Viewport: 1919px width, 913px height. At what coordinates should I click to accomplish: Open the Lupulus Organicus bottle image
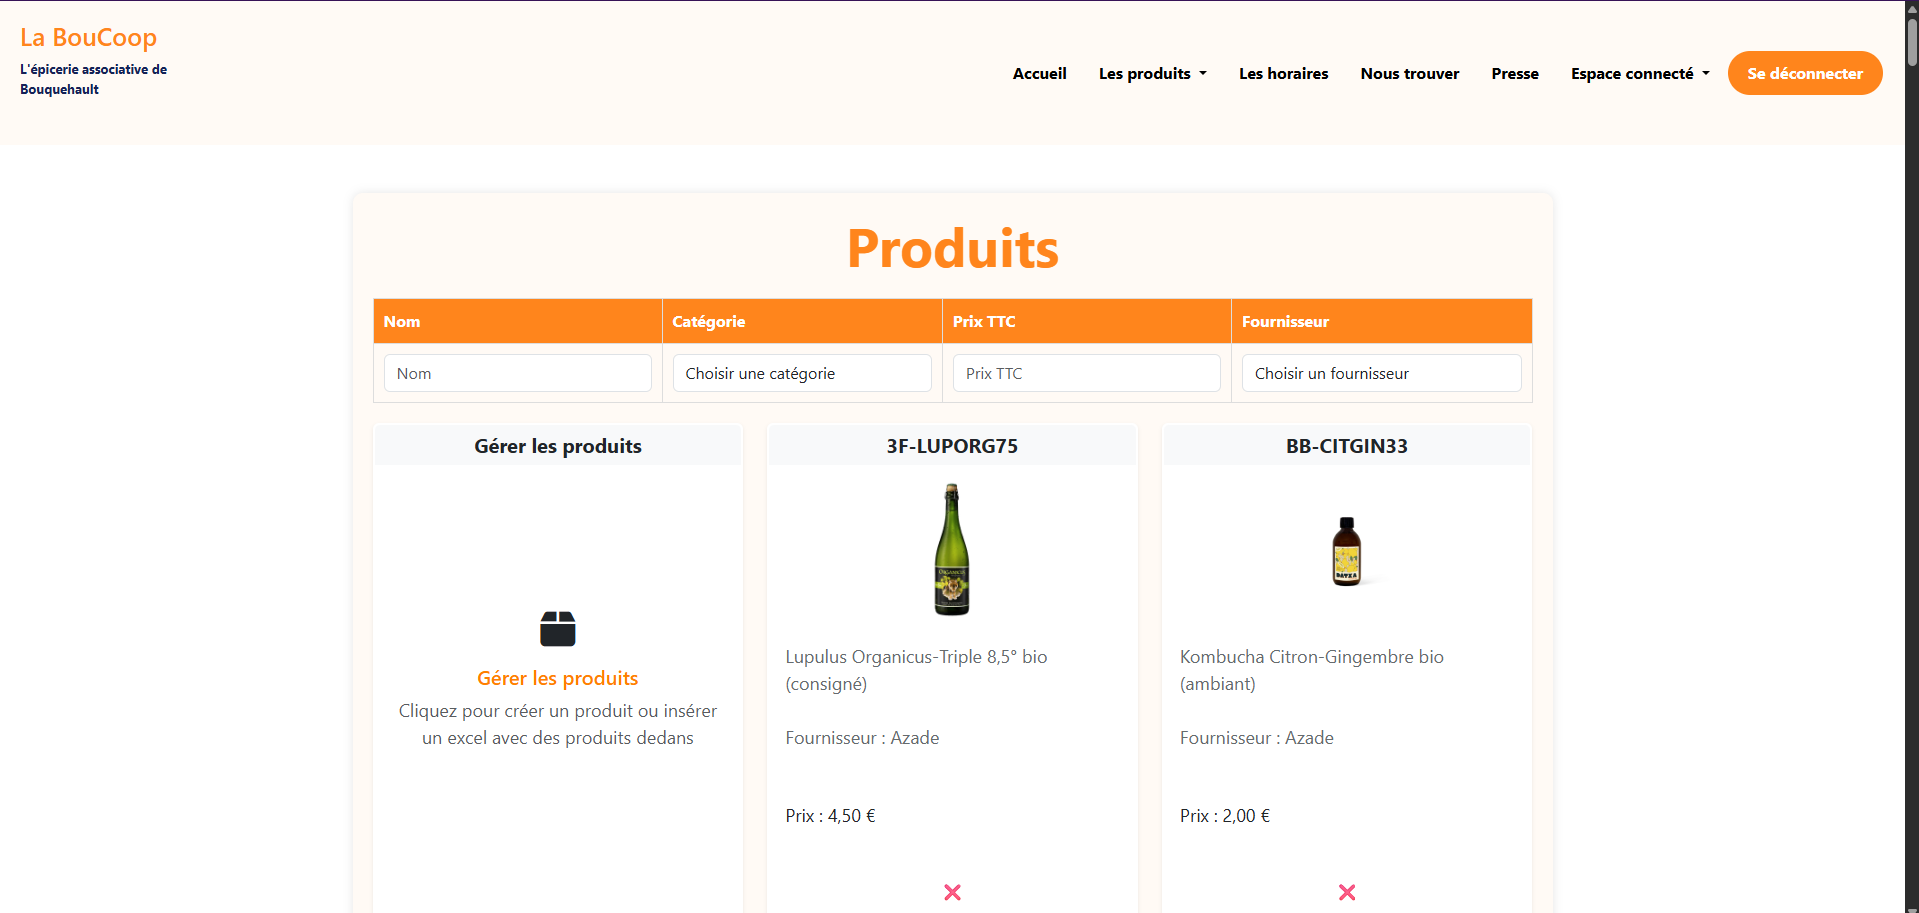pyautogui.click(x=951, y=549)
